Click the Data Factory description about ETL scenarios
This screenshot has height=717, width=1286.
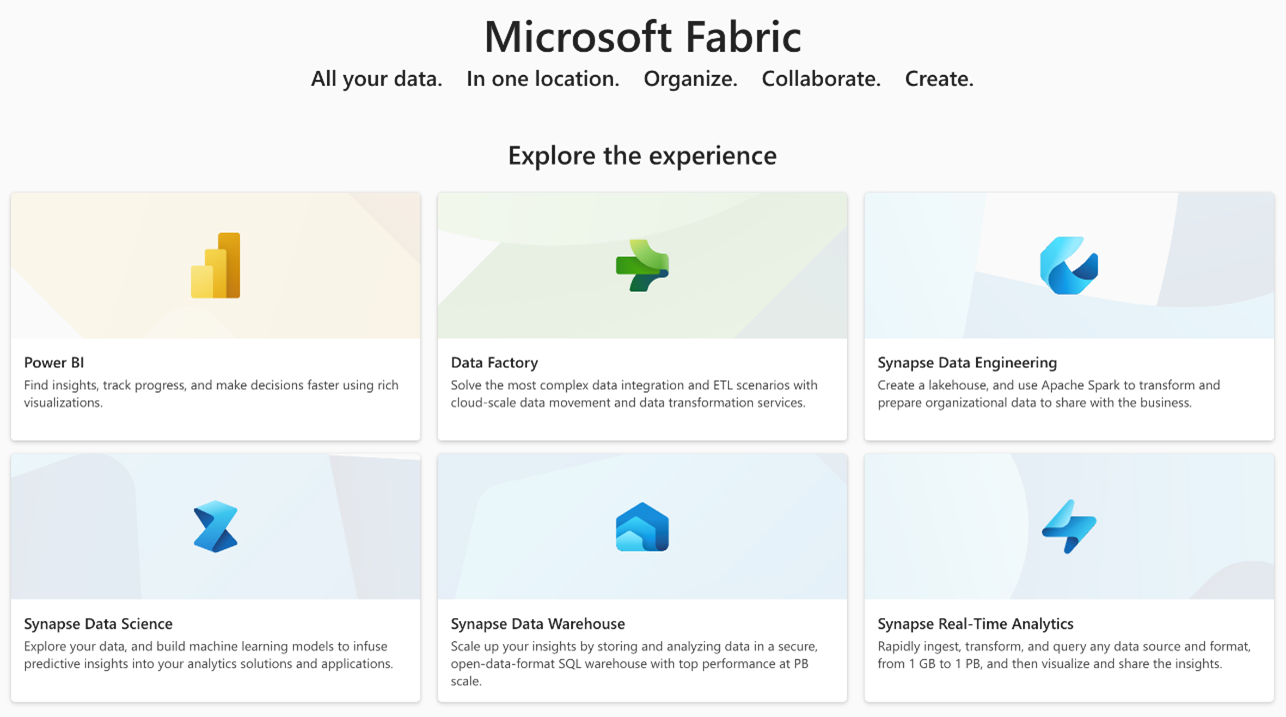(634, 394)
